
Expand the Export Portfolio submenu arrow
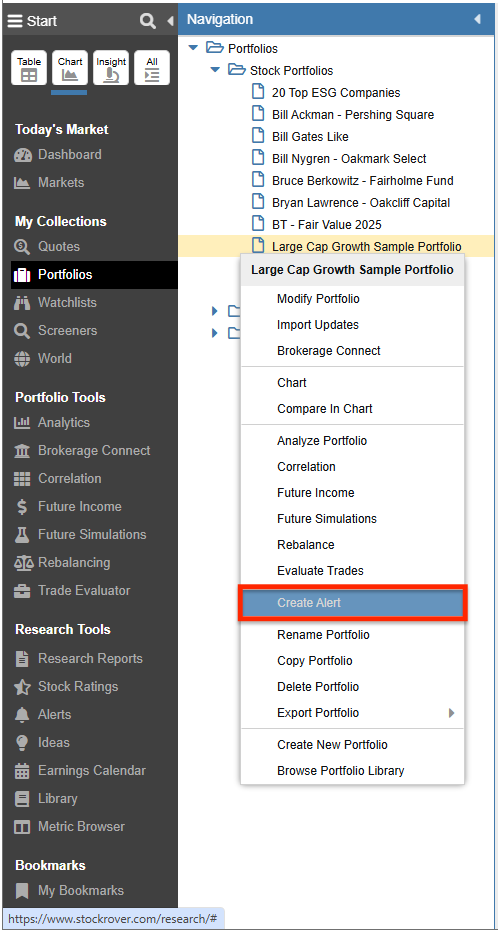pyautogui.click(x=452, y=713)
